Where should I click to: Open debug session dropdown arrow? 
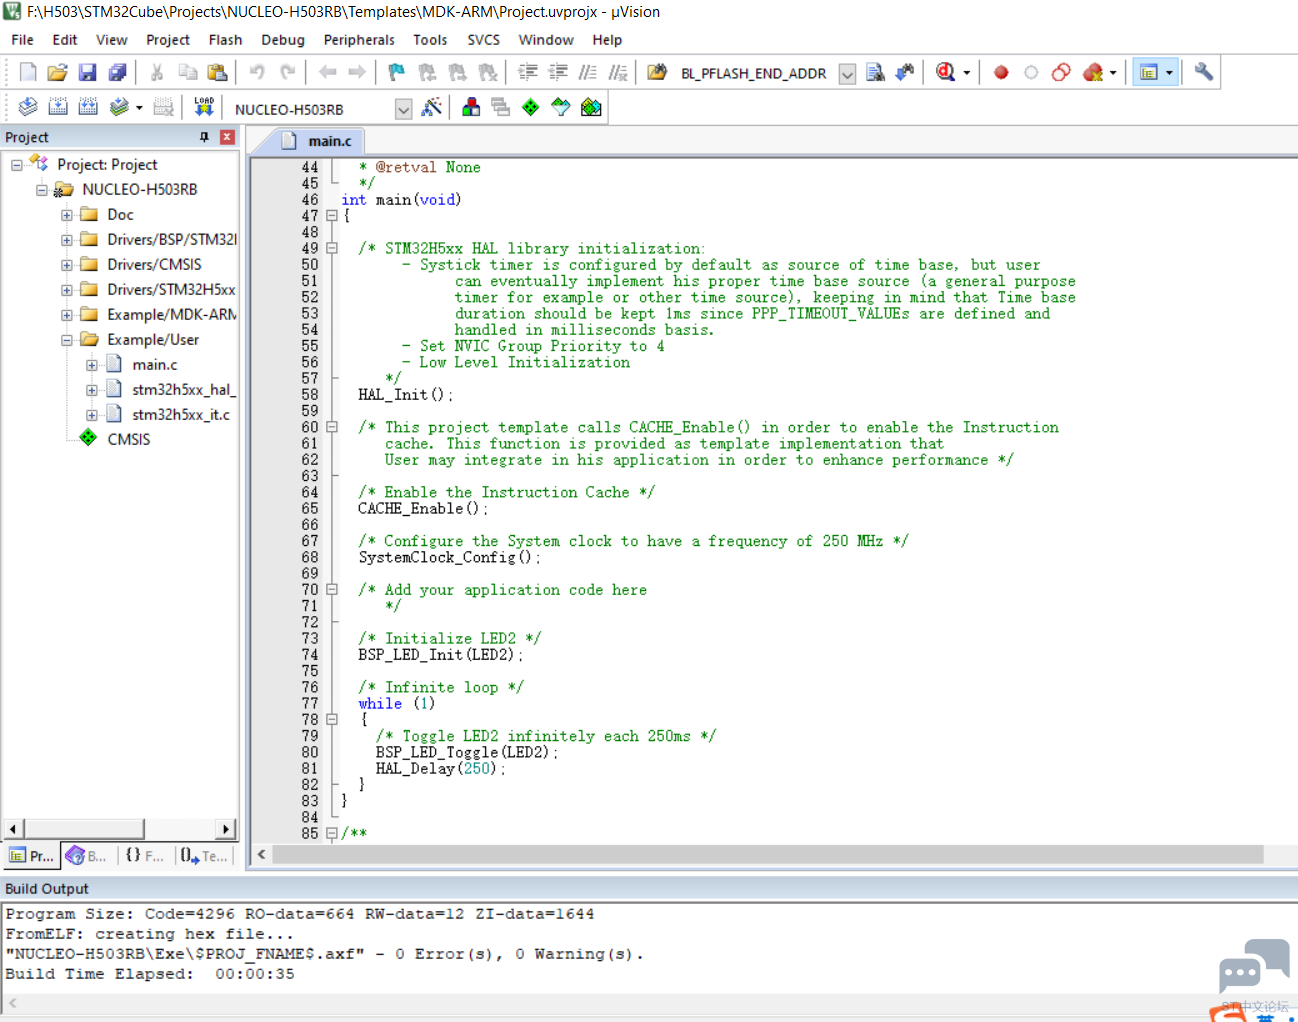point(967,73)
